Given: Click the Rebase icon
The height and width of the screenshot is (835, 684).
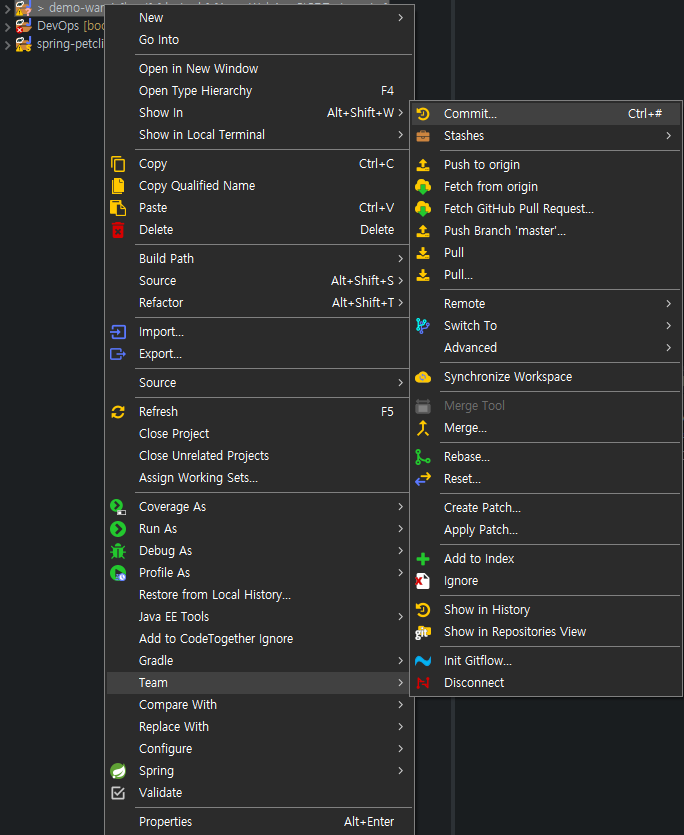Looking at the screenshot, I should pos(423,457).
